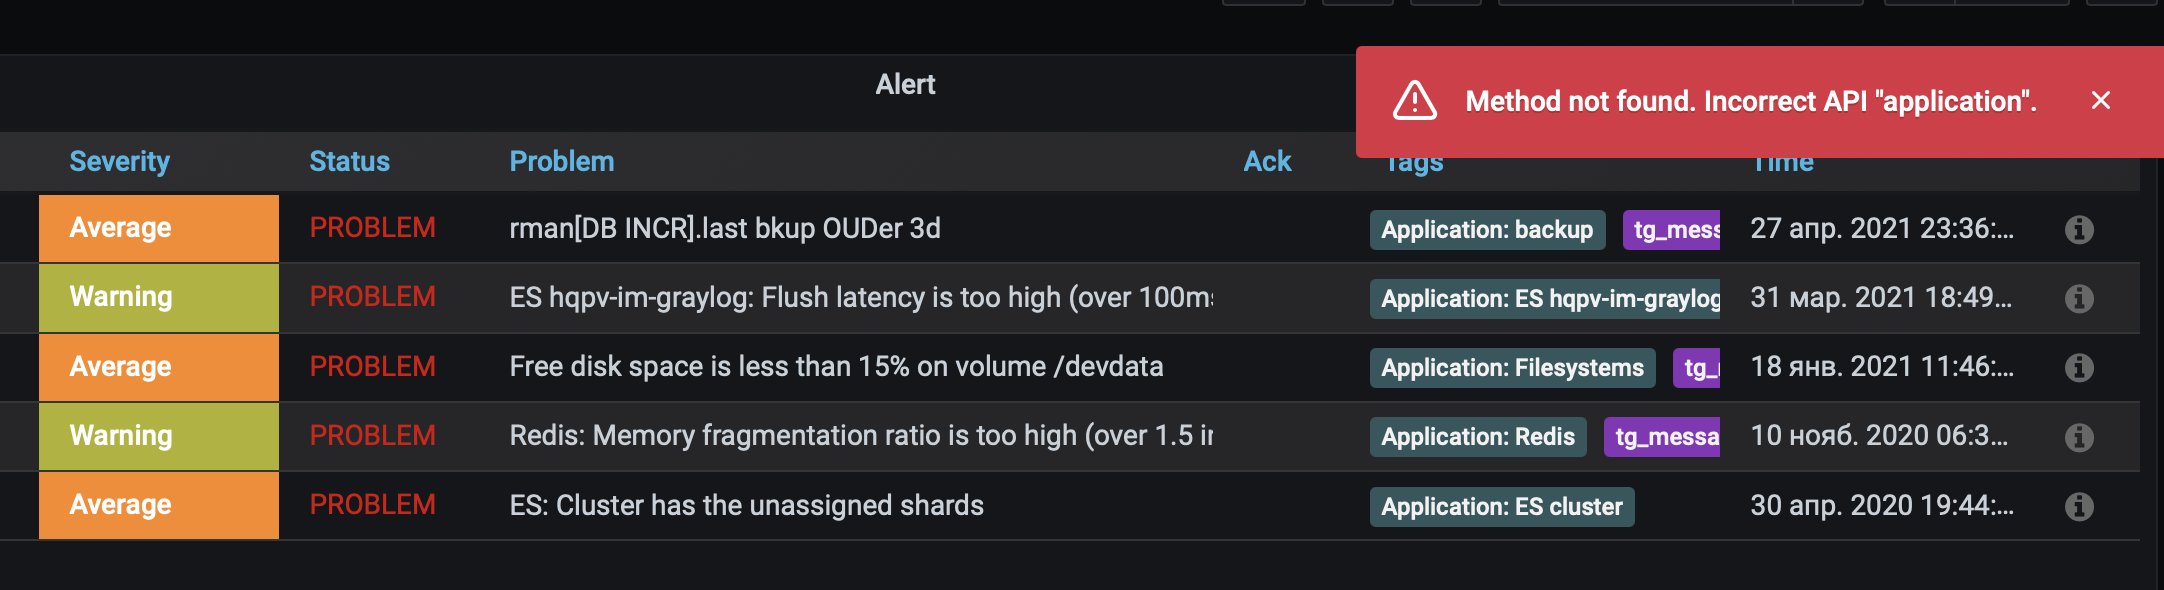This screenshot has height=590, width=2164.
Task: Click the info icon on the rman backup alert row
Action: coord(2080,228)
